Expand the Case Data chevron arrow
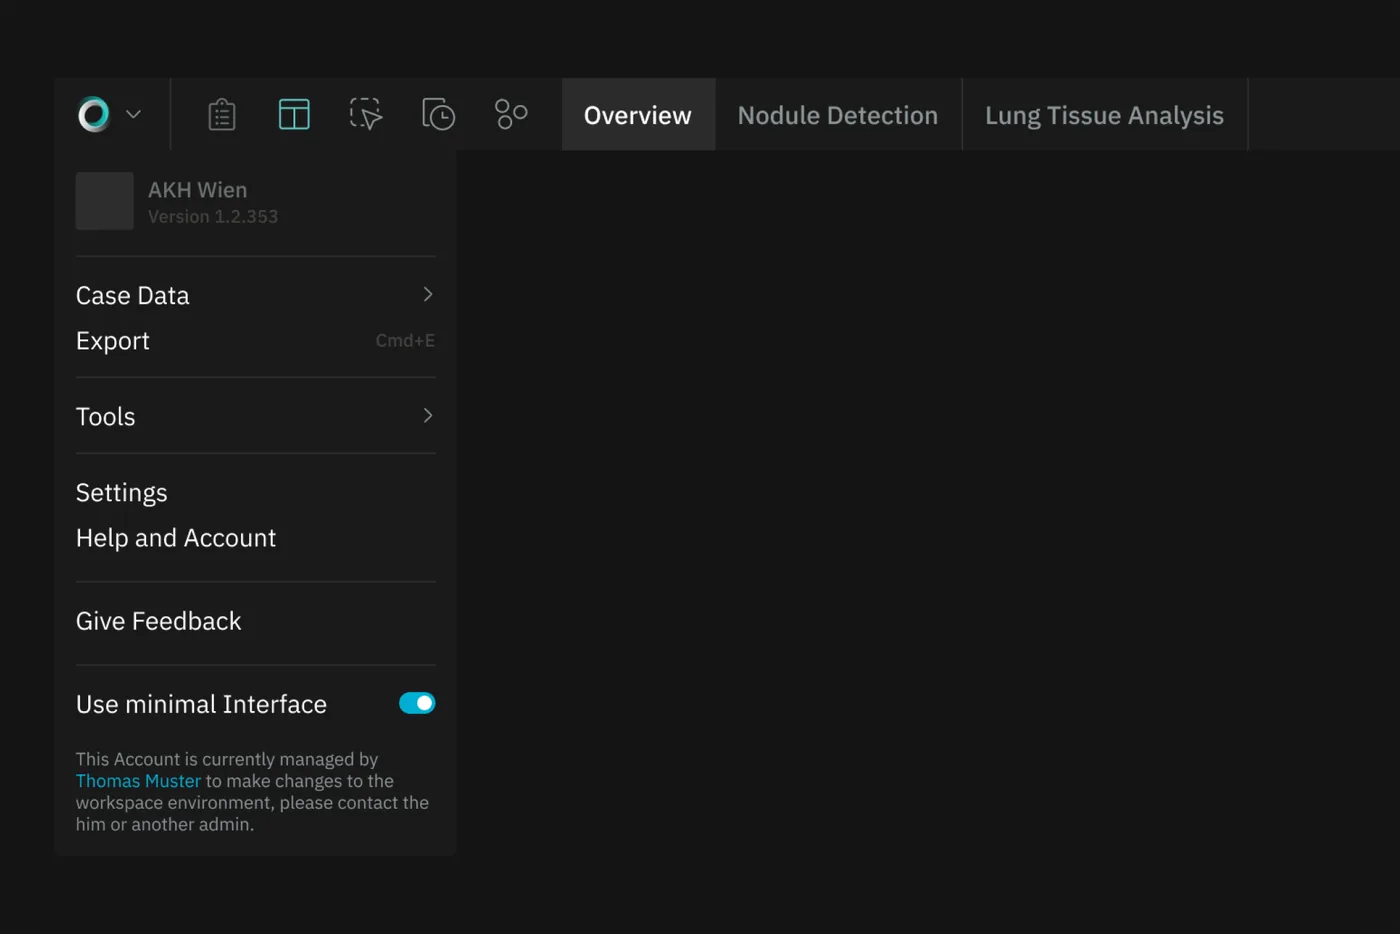1400x934 pixels. (428, 294)
